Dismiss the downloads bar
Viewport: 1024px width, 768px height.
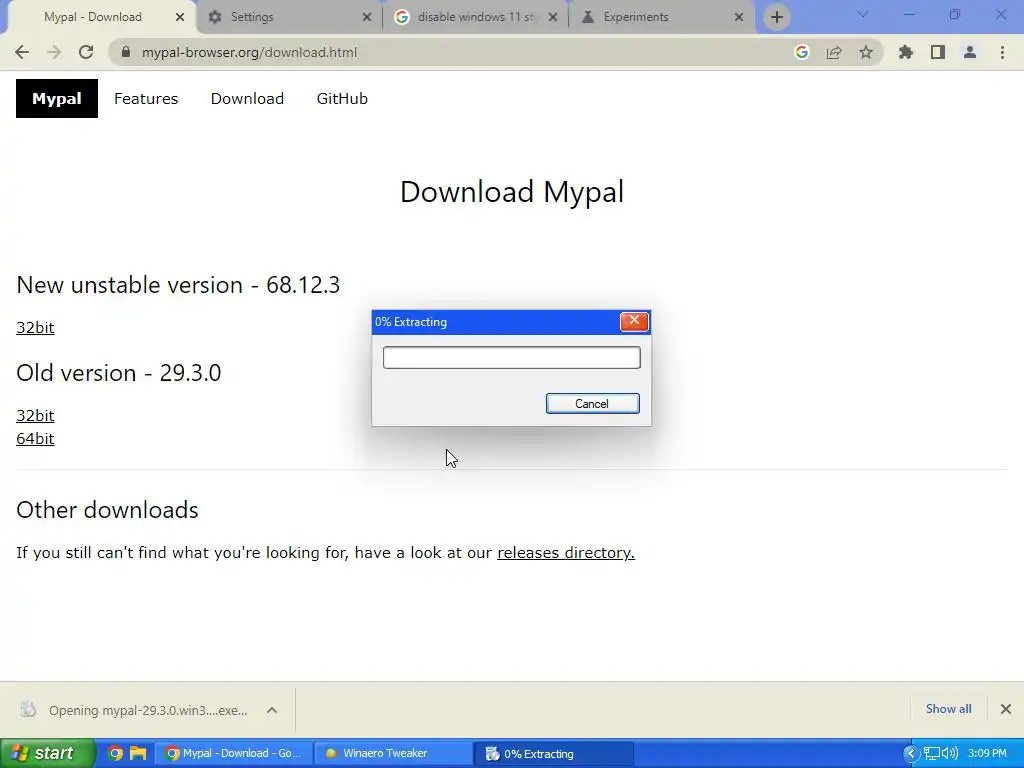[1006, 709]
